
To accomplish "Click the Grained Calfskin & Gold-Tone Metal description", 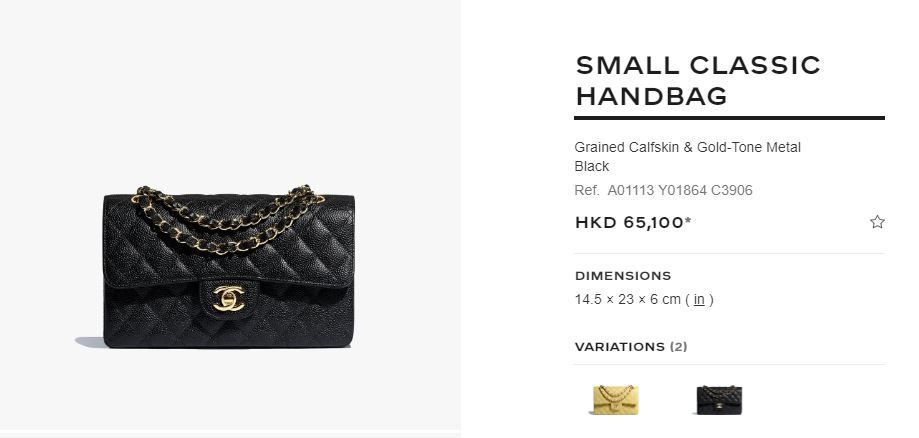I will [x=687, y=148].
